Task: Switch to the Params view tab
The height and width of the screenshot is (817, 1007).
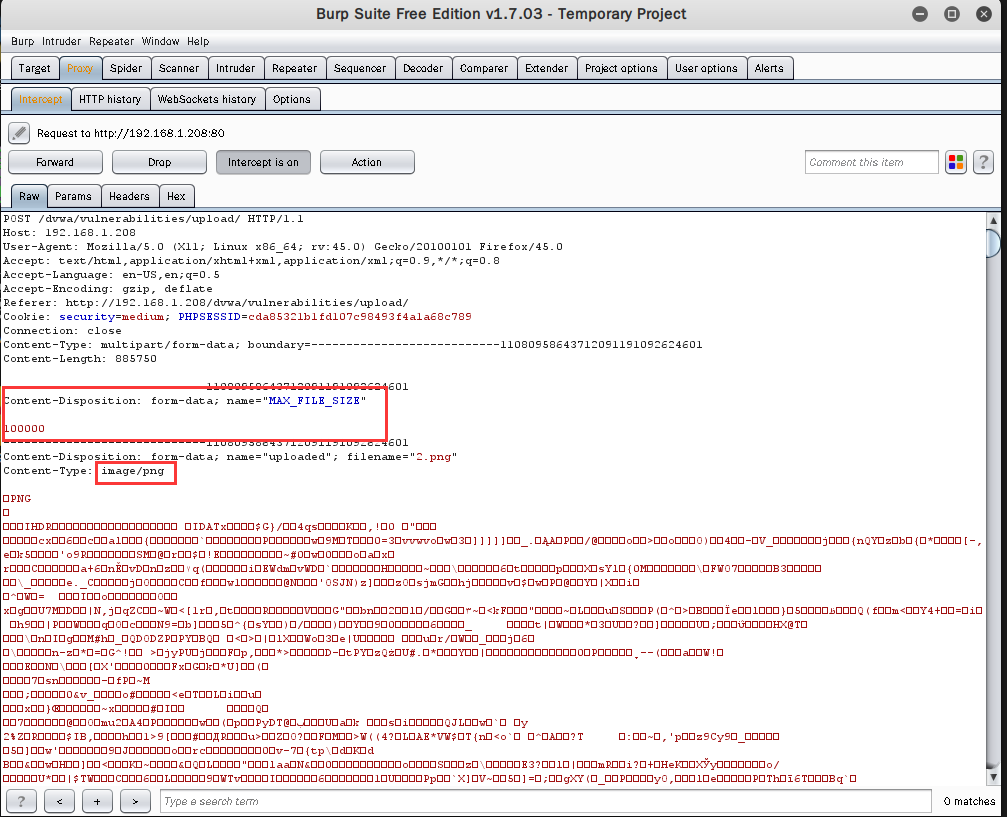Action: 73,196
